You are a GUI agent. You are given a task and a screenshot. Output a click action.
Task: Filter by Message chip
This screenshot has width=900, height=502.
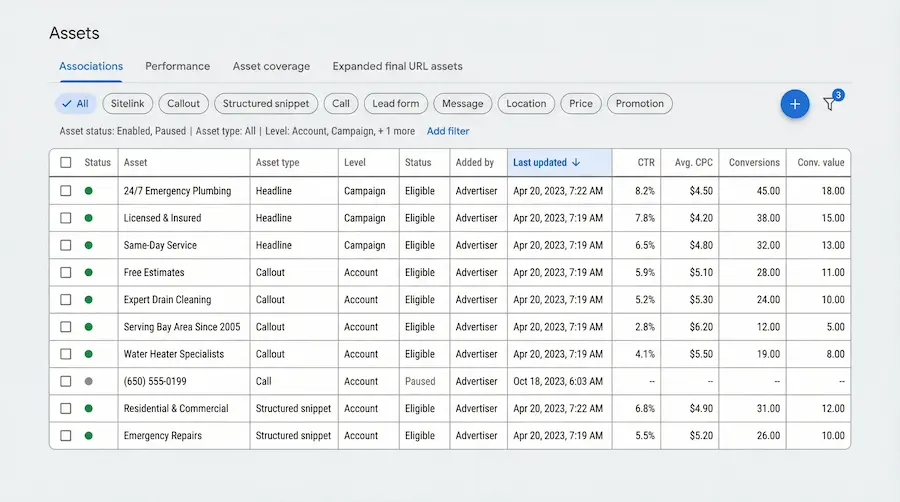coord(463,104)
